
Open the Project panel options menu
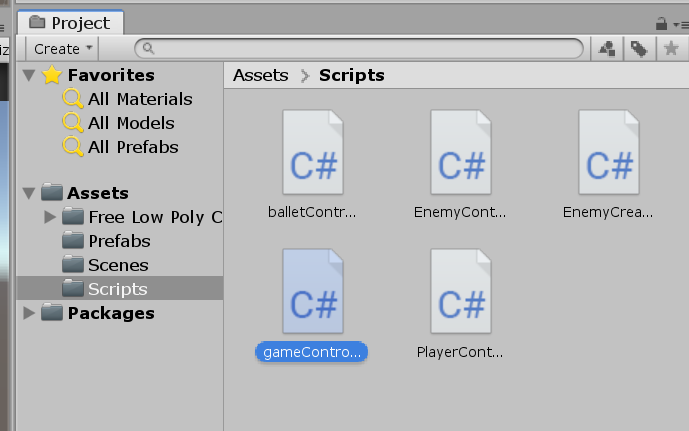pyautogui.click(x=680, y=23)
